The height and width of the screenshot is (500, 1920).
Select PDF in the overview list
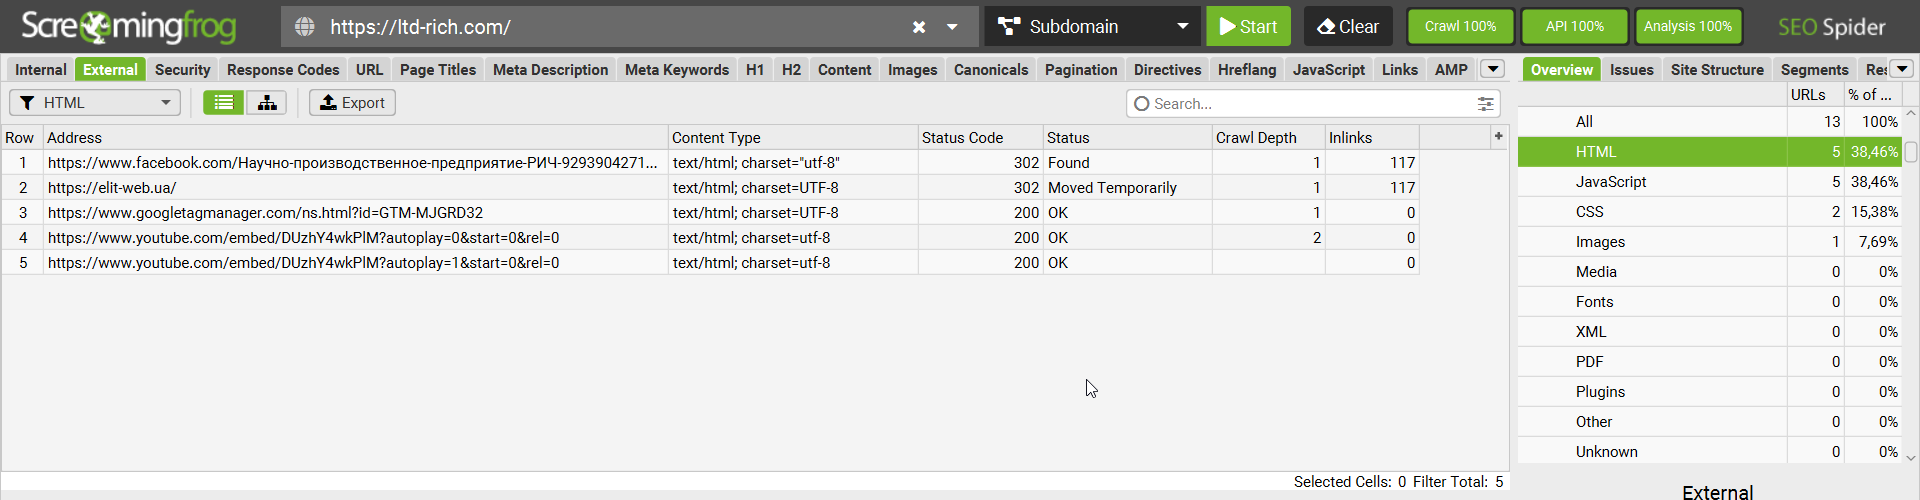pos(1709,361)
